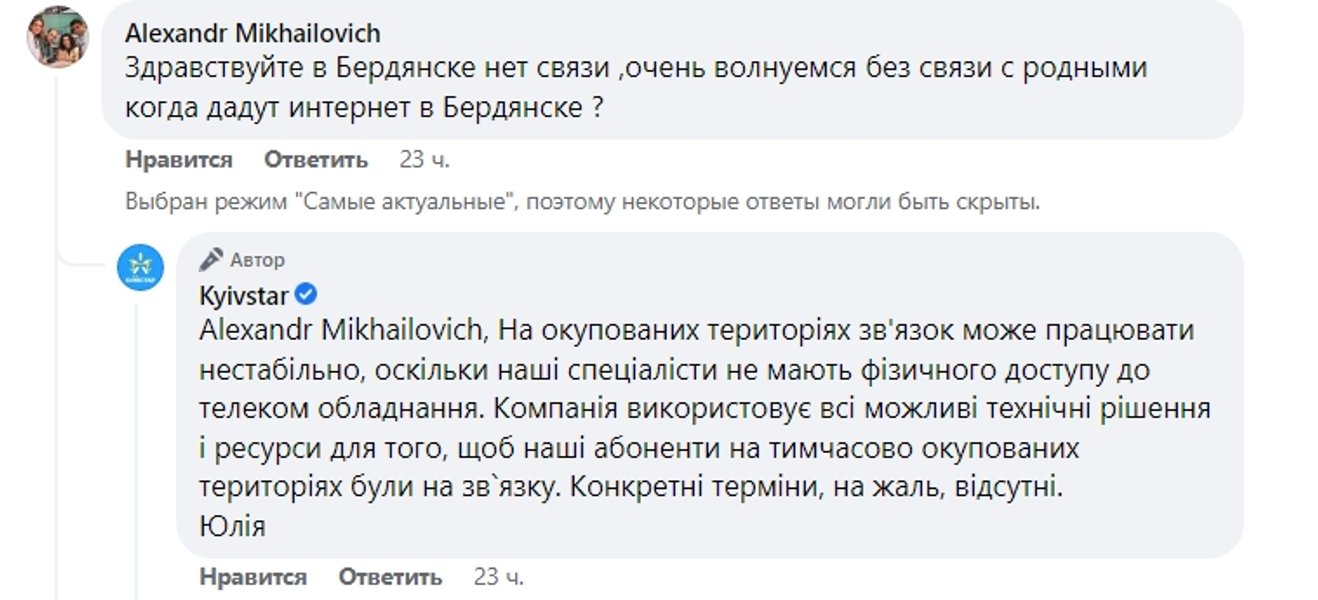Click the Автор badge label
This screenshot has width=1318, height=600.
pos(257,260)
